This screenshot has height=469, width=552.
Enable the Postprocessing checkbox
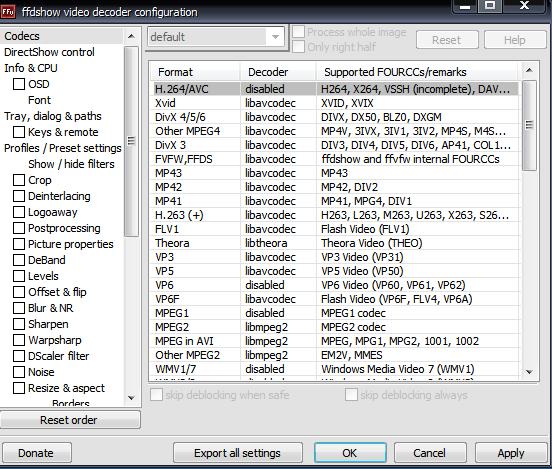click(x=19, y=228)
